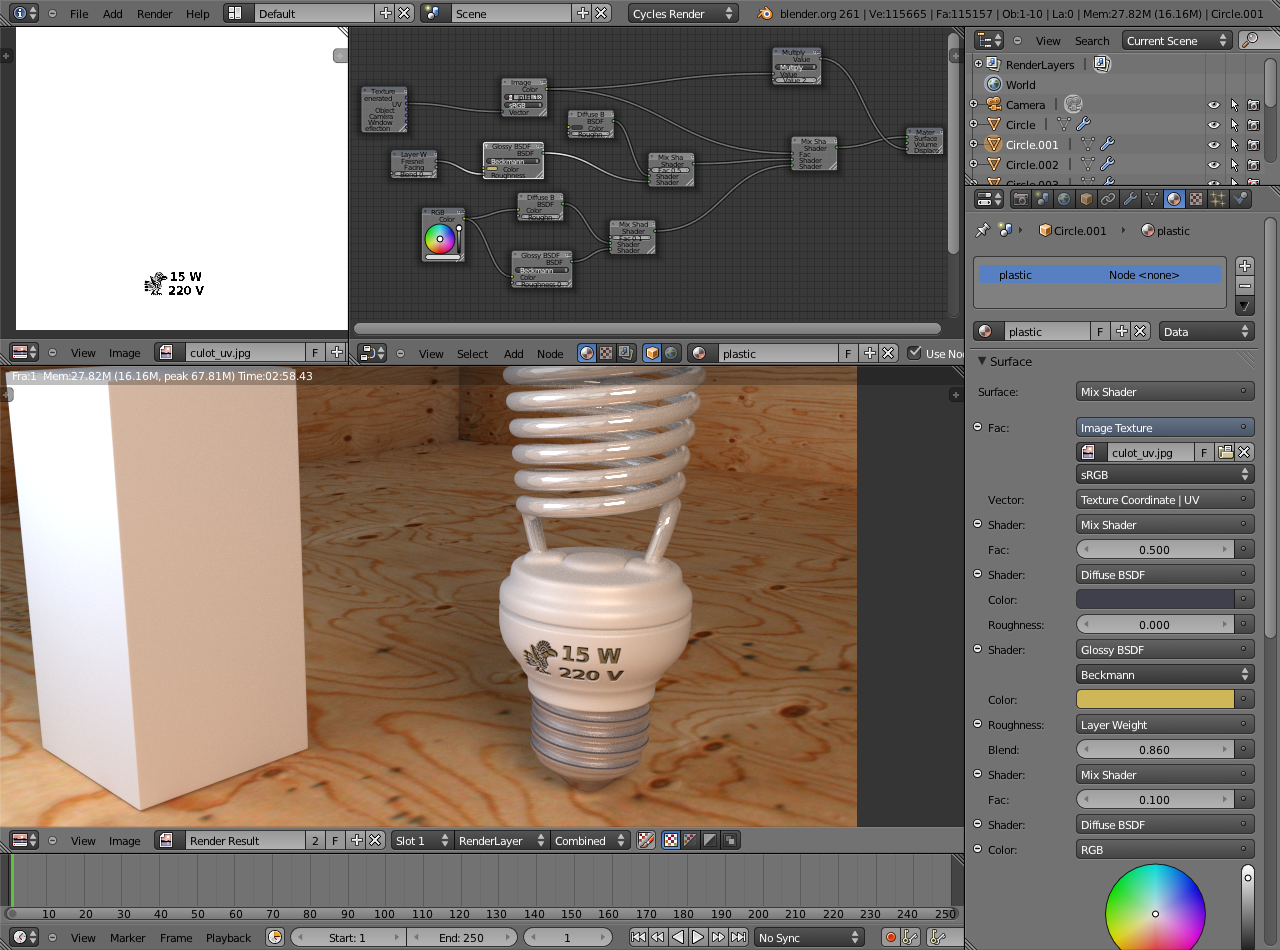Open the sRGB color space dropdown
Image resolution: width=1280 pixels, height=950 pixels.
[x=1165, y=475]
